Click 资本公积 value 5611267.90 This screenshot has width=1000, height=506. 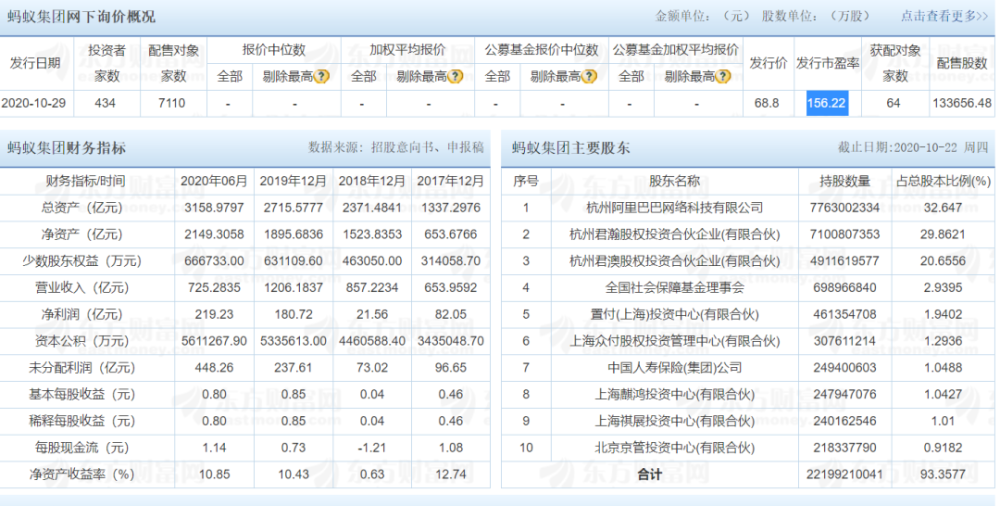214,341
